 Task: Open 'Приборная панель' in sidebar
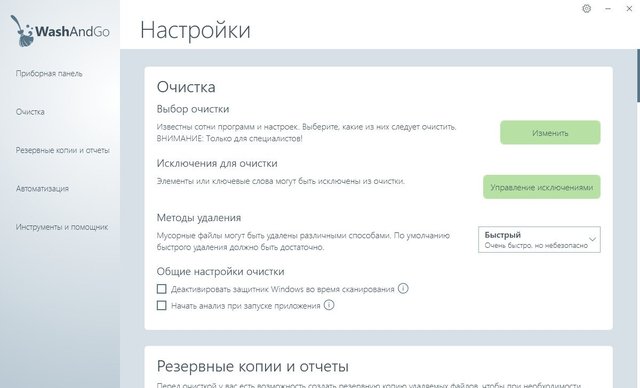click(x=49, y=73)
